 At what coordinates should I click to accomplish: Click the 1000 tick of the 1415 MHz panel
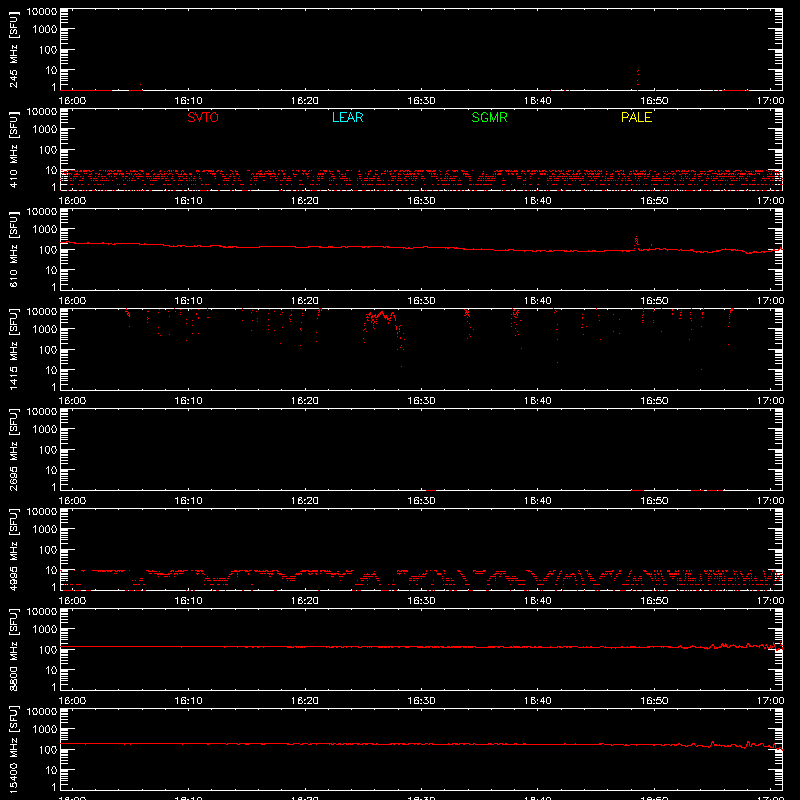45,329
